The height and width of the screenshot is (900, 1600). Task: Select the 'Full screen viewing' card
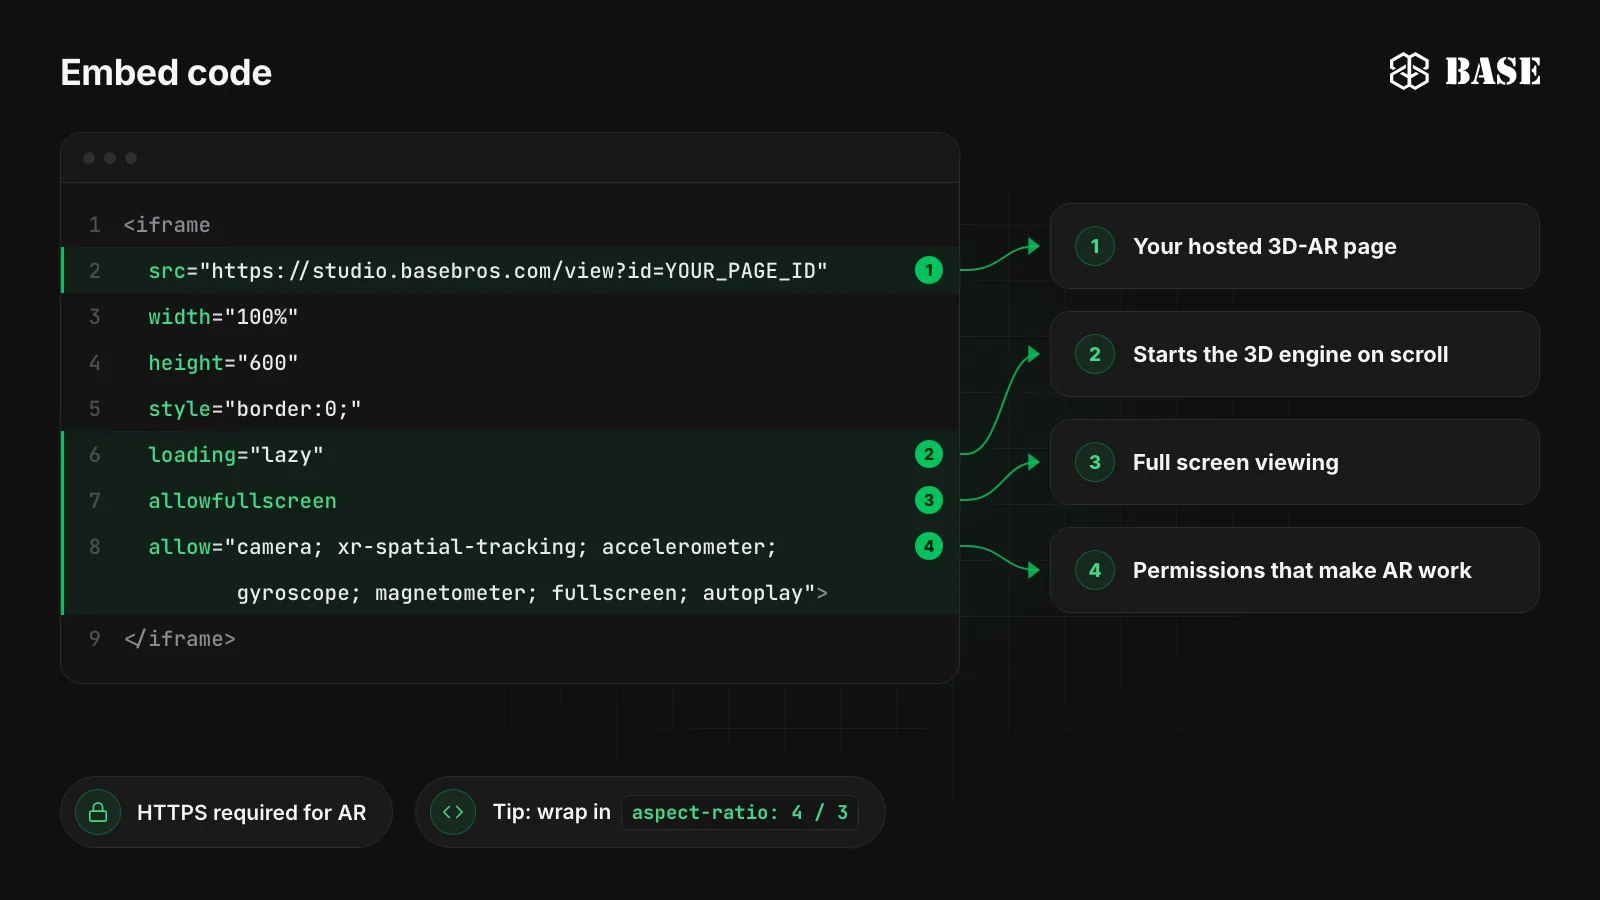click(x=1294, y=462)
